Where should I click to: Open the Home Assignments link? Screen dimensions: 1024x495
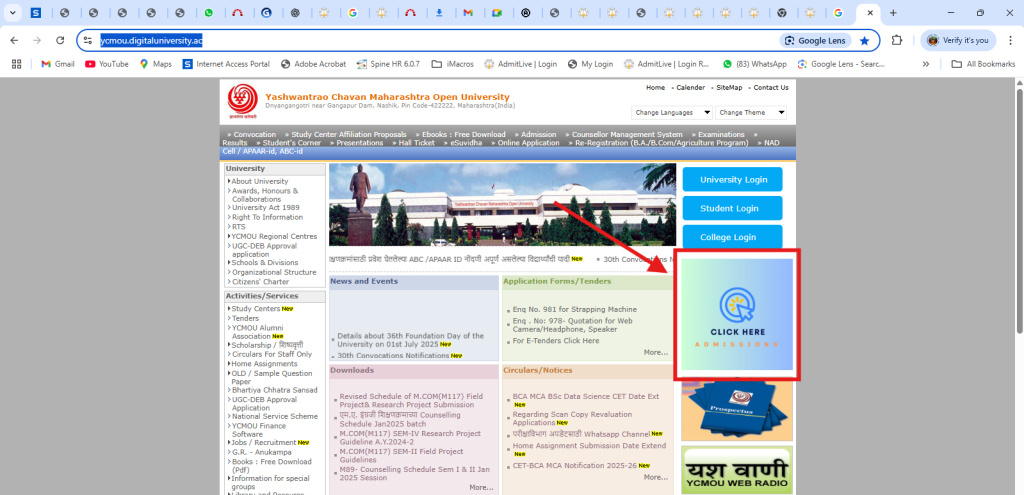click(x=264, y=363)
